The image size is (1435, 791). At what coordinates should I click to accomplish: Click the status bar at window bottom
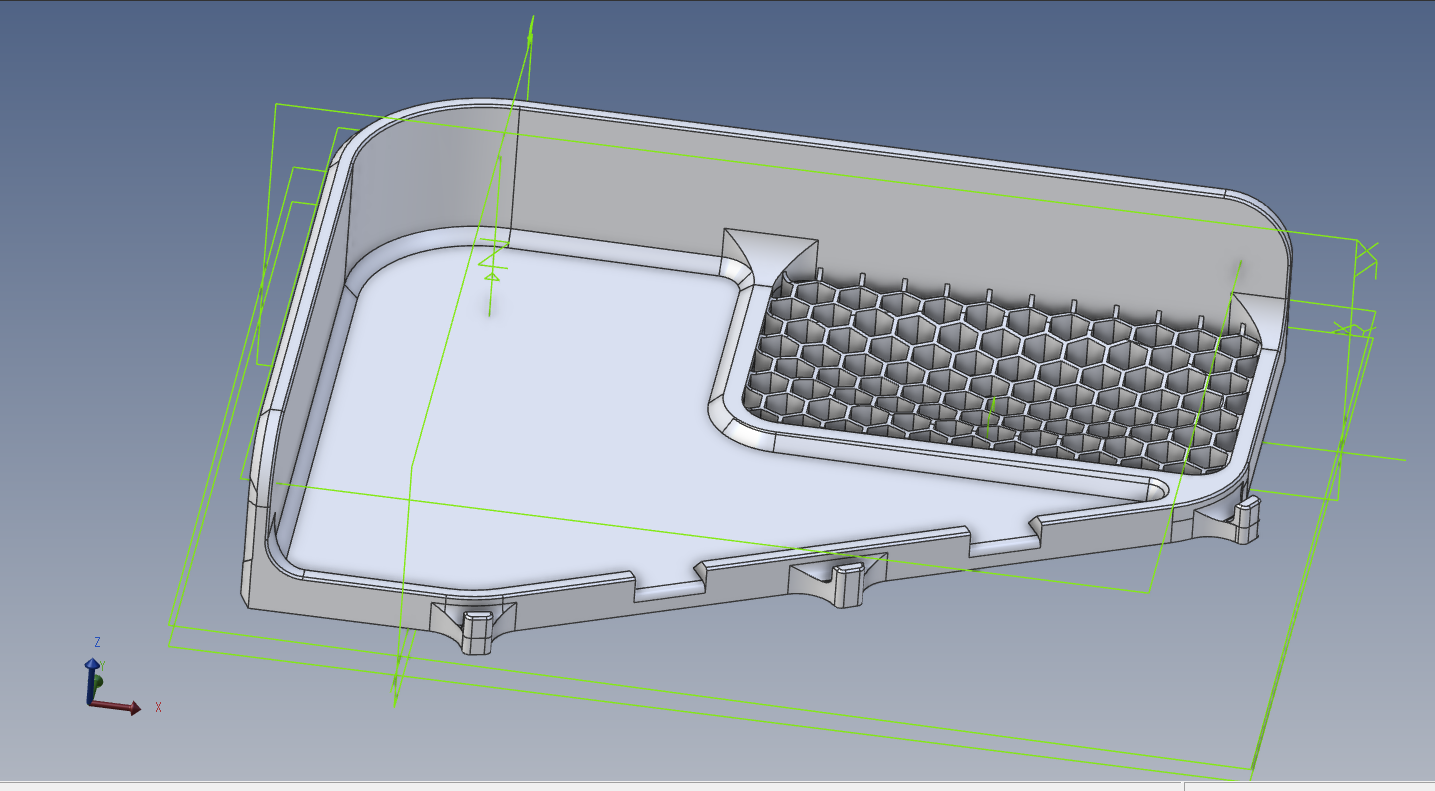[x=717, y=786]
